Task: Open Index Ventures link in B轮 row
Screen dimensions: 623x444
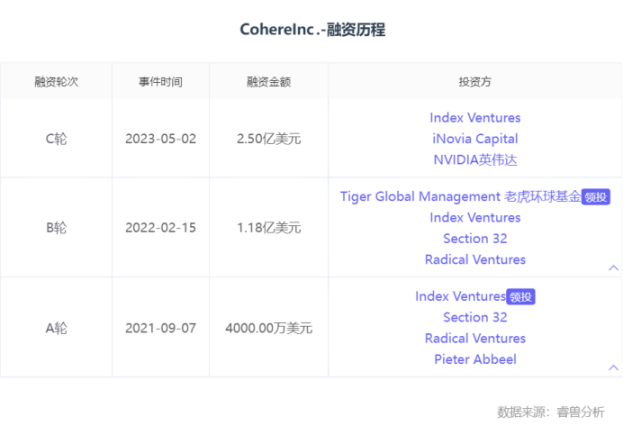Action: 475,217
